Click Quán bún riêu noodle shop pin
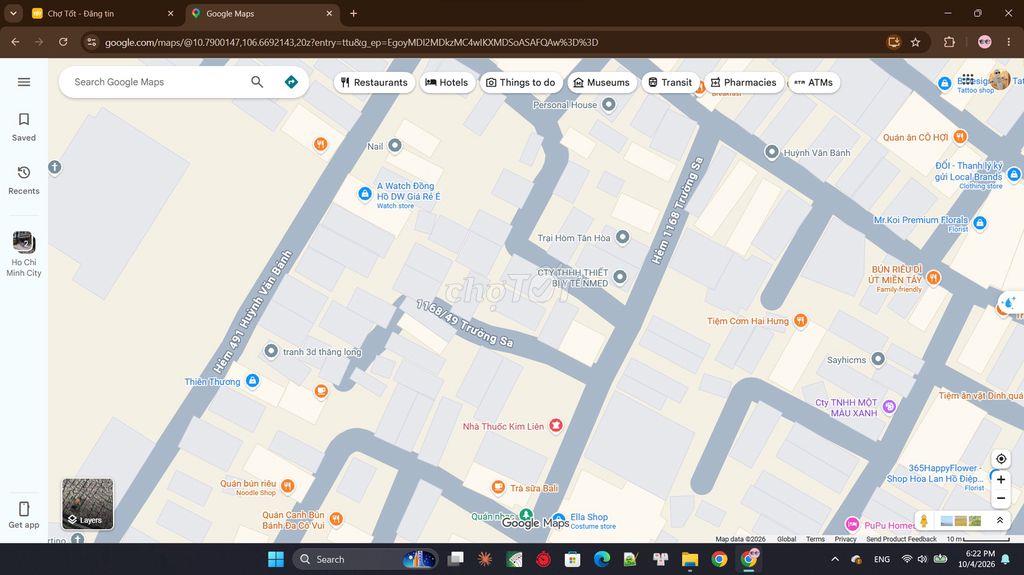Viewport: 1024px width, 575px height. click(287, 485)
